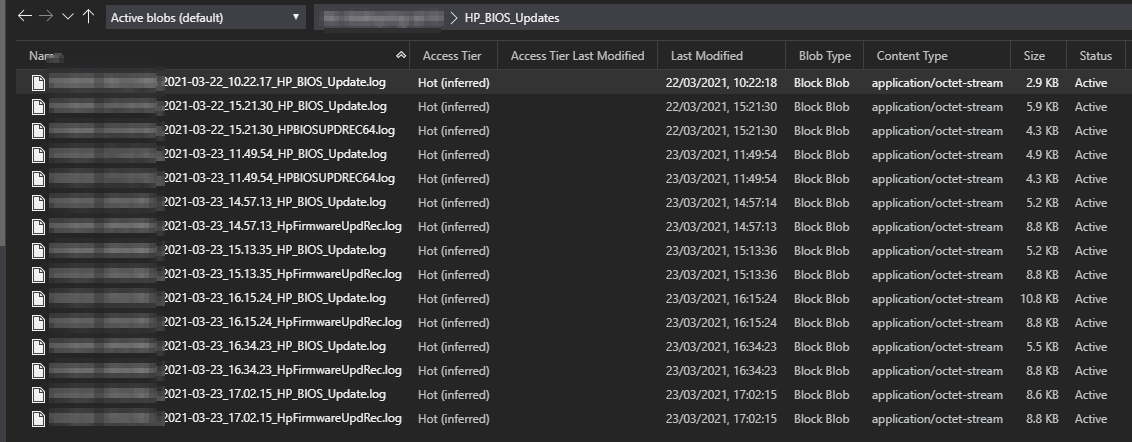This screenshot has width=1132, height=442.
Task: Click file icon of 17.02.15_HpFirmwareUpdRec.log
Action: pos(38,419)
